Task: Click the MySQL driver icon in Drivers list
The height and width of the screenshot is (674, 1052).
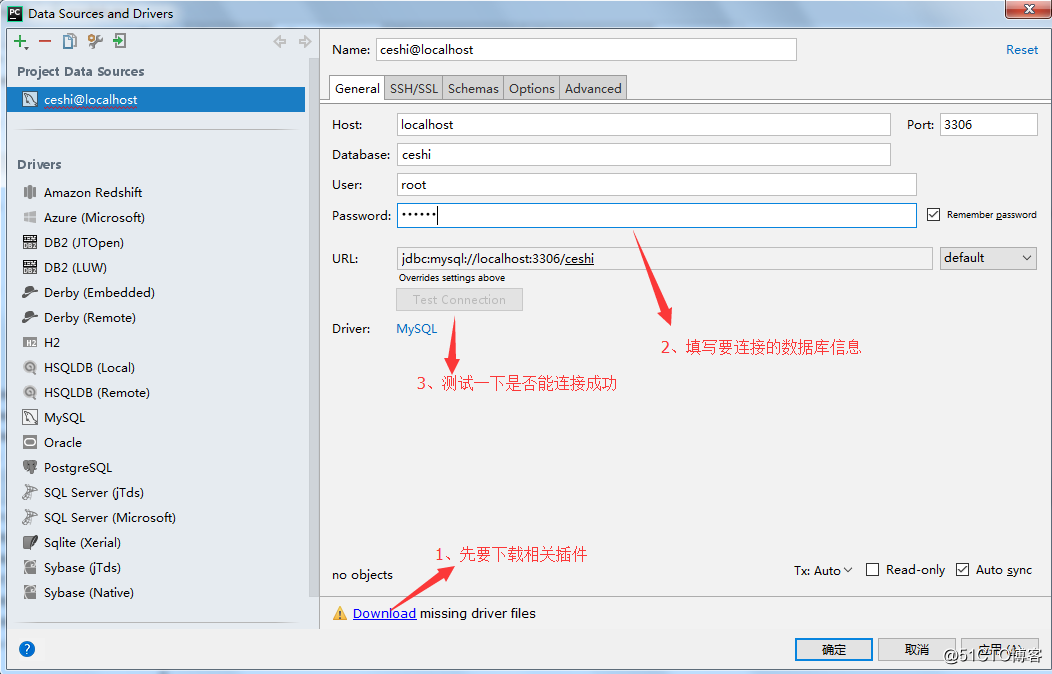Action: [30, 417]
